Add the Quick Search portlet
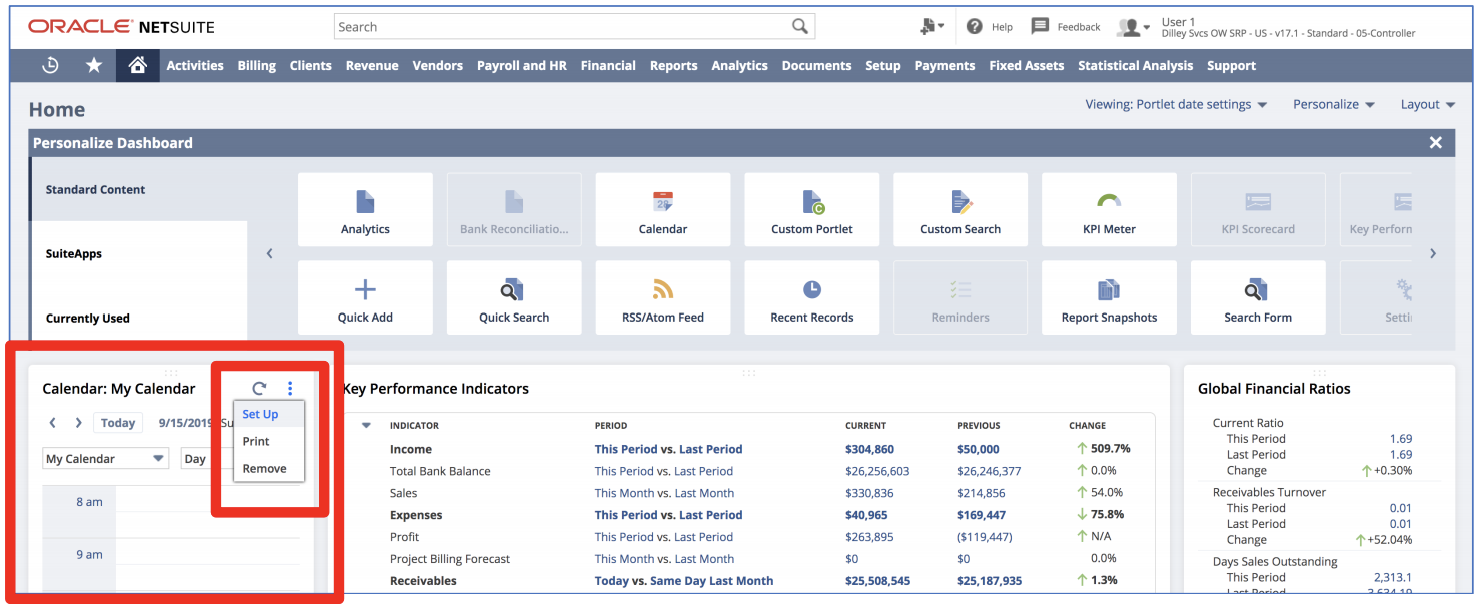The width and height of the screenshot is (1482, 604). (x=514, y=298)
